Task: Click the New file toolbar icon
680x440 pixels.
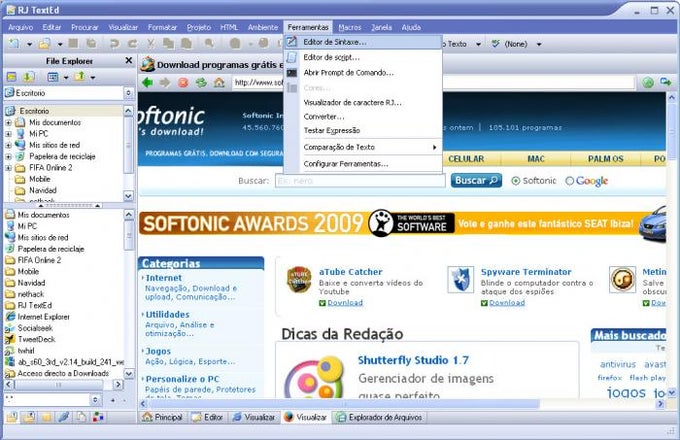Action: tap(15, 43)
